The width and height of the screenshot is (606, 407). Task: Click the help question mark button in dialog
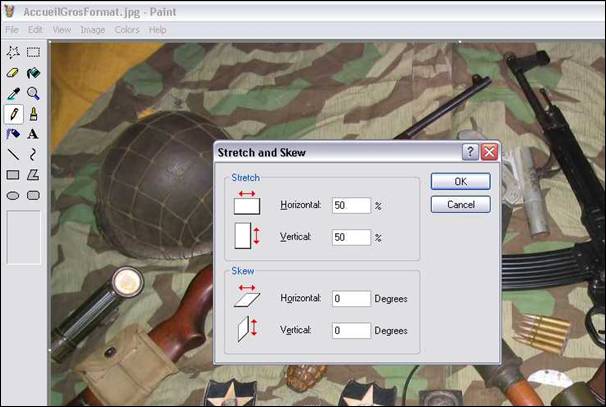click(x=470, y=152)
